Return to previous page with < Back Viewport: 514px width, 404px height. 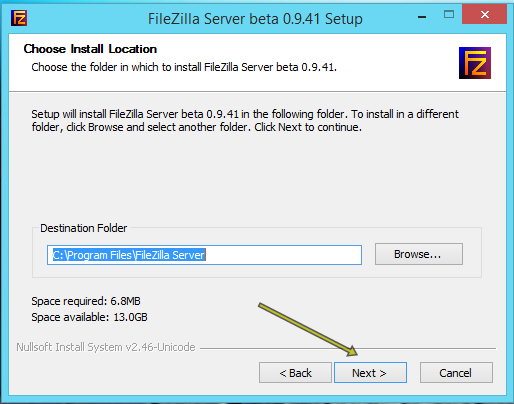(295, 373)
